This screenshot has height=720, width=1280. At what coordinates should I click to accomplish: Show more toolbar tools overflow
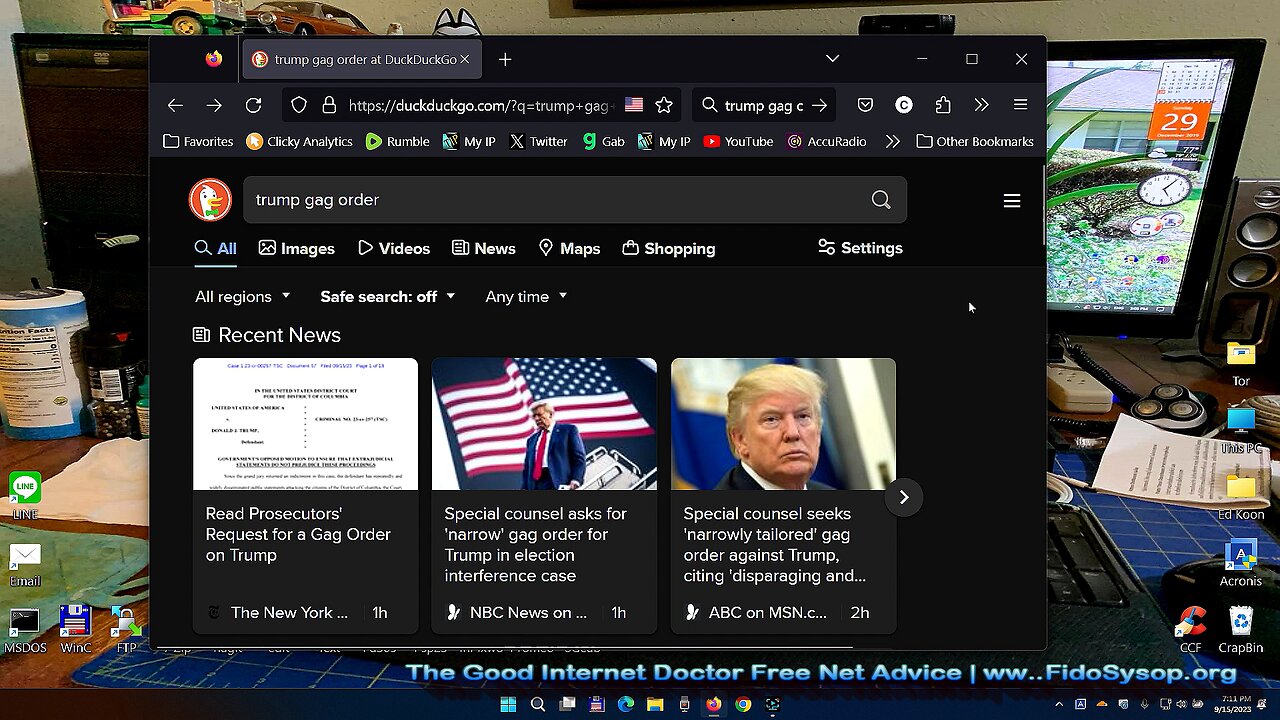pyautogui.click(x=981, y=105)
